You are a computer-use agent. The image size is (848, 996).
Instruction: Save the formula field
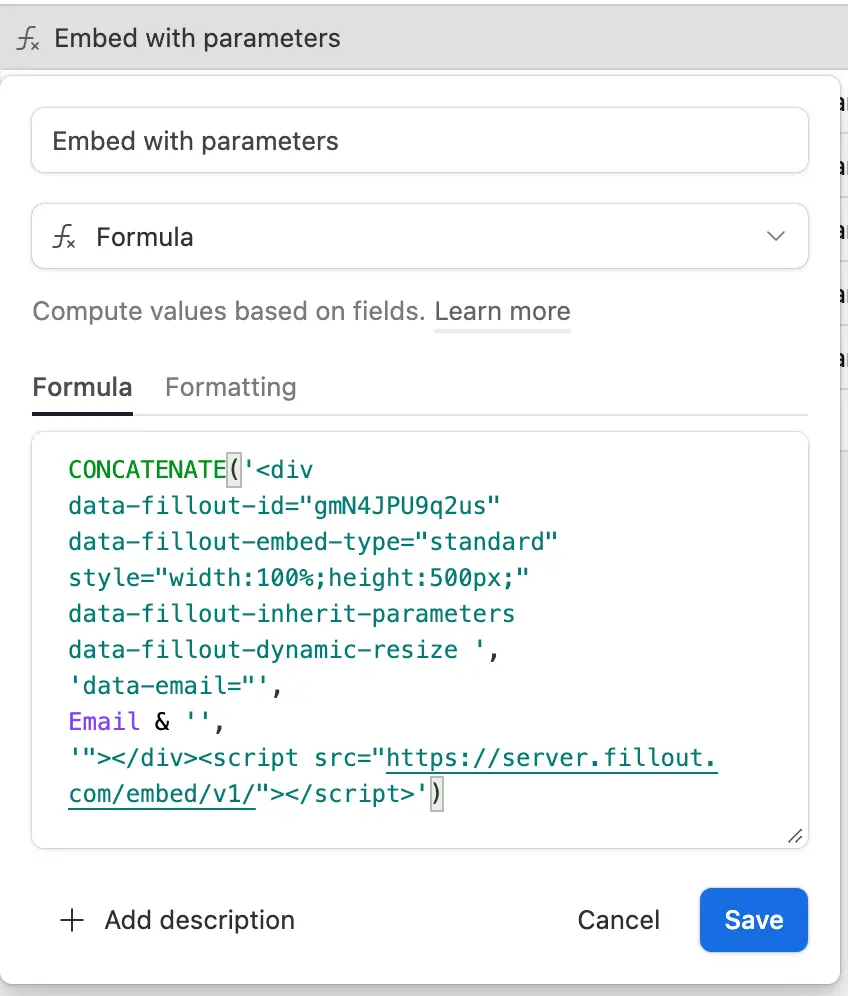(753, 920)
